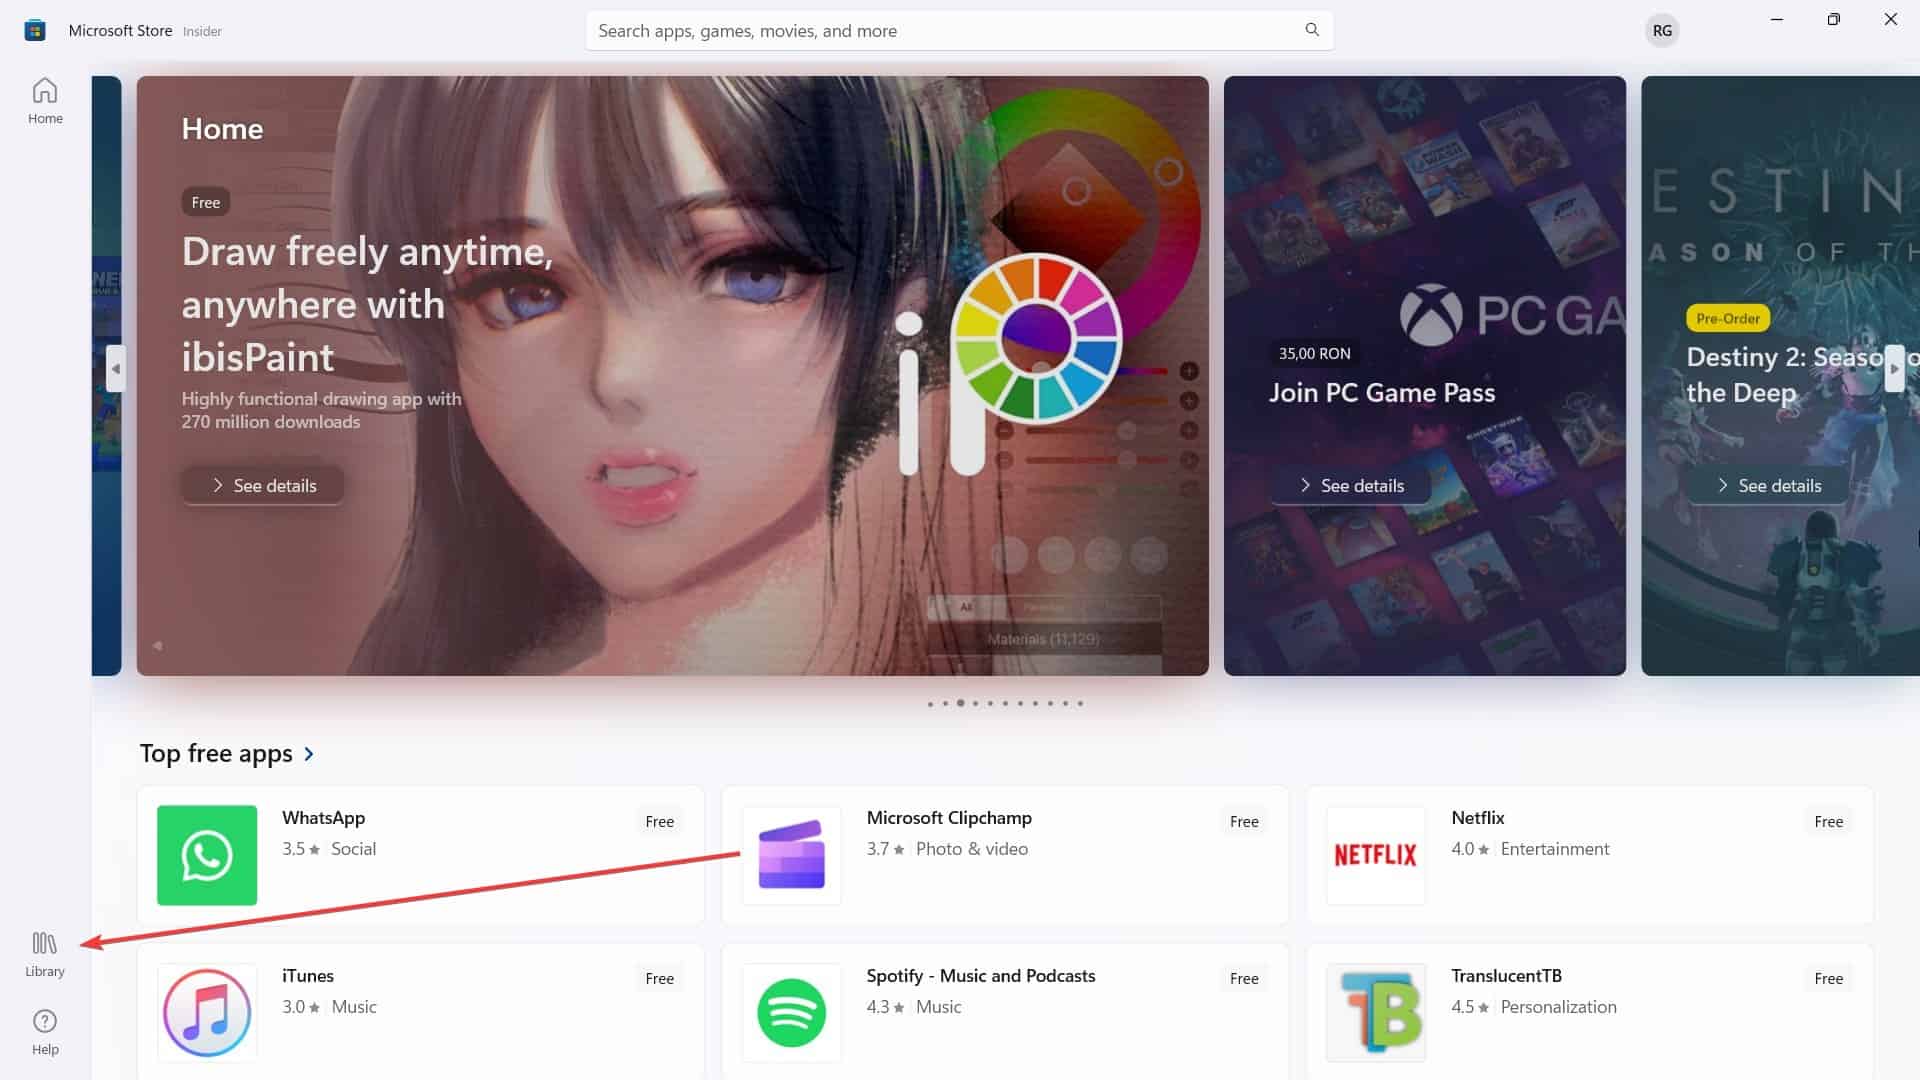Click the PC Game Pass banner thumbnail
Viewport: 1920px width, 1080px height.
pyautogui.click(x=1423, y=375)
